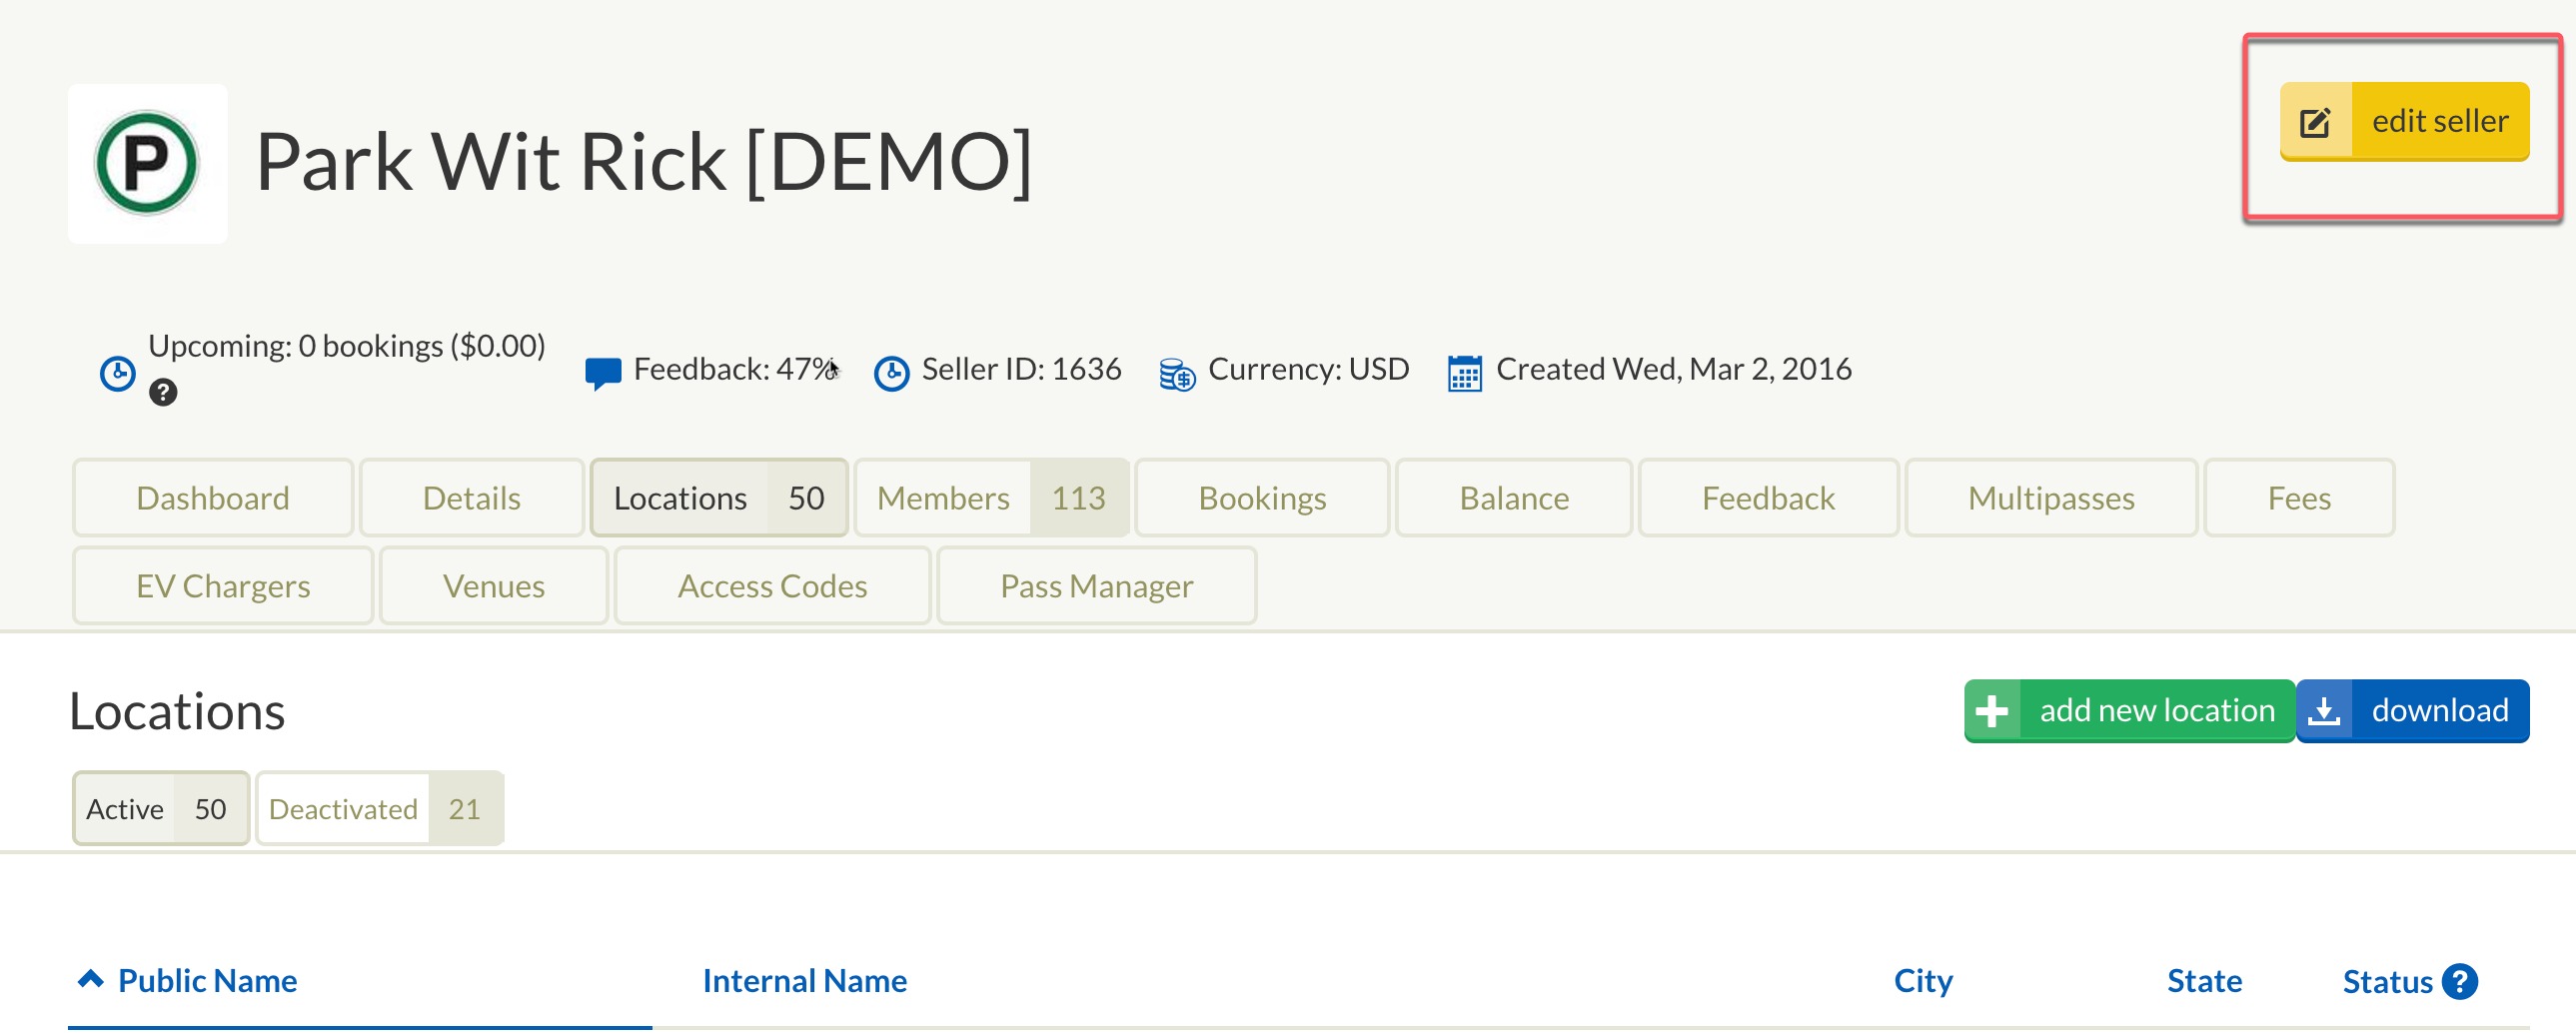Sort by Public Name using the arrow
The width and height of the screenshot is (2576, 1033).
tap(91, 980)
